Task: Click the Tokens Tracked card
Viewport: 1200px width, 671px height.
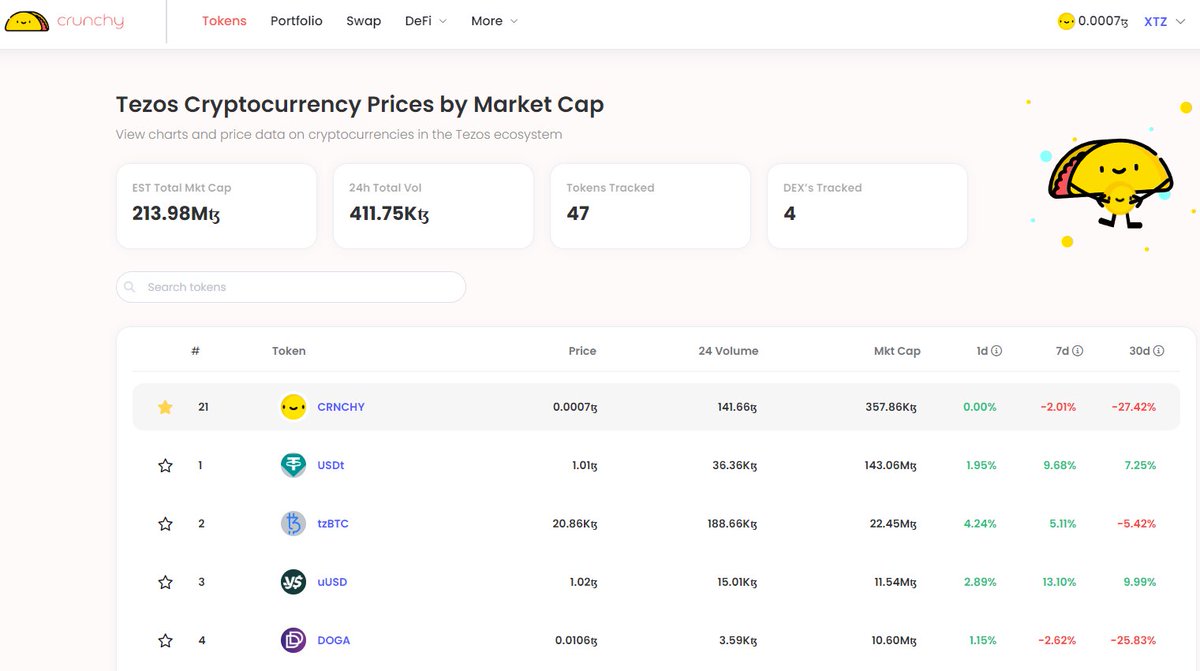Action: click(x=650, y=206)
